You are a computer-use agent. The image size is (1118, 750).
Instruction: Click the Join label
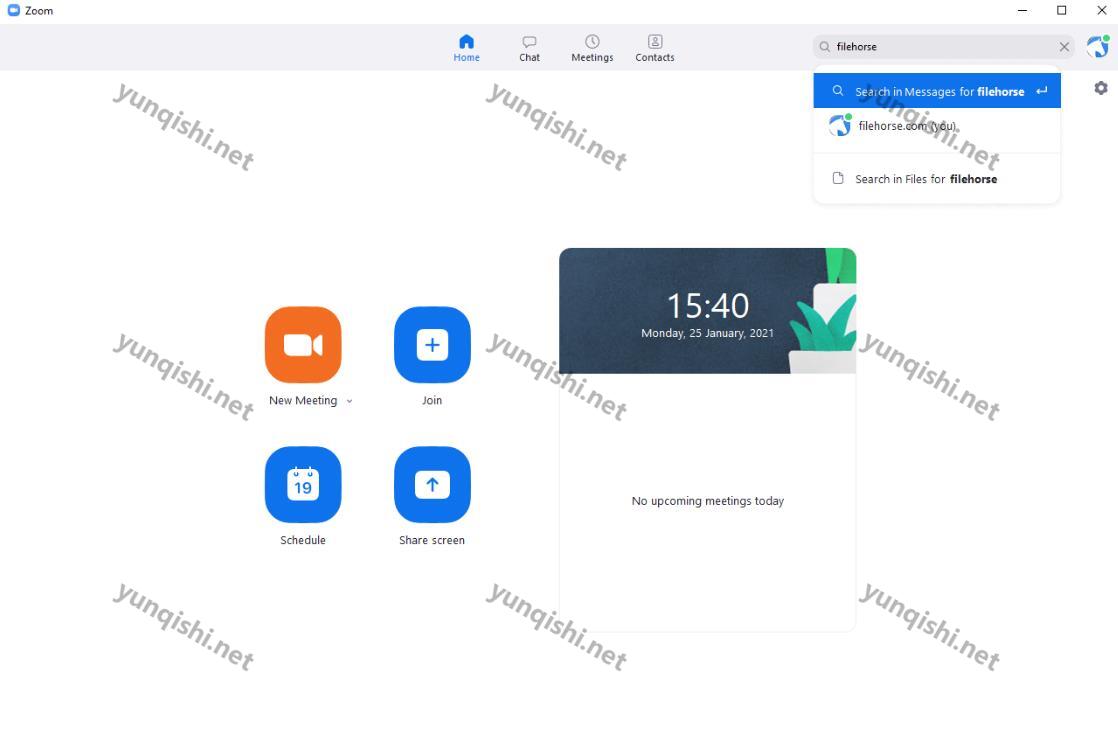tap(432, 401)
